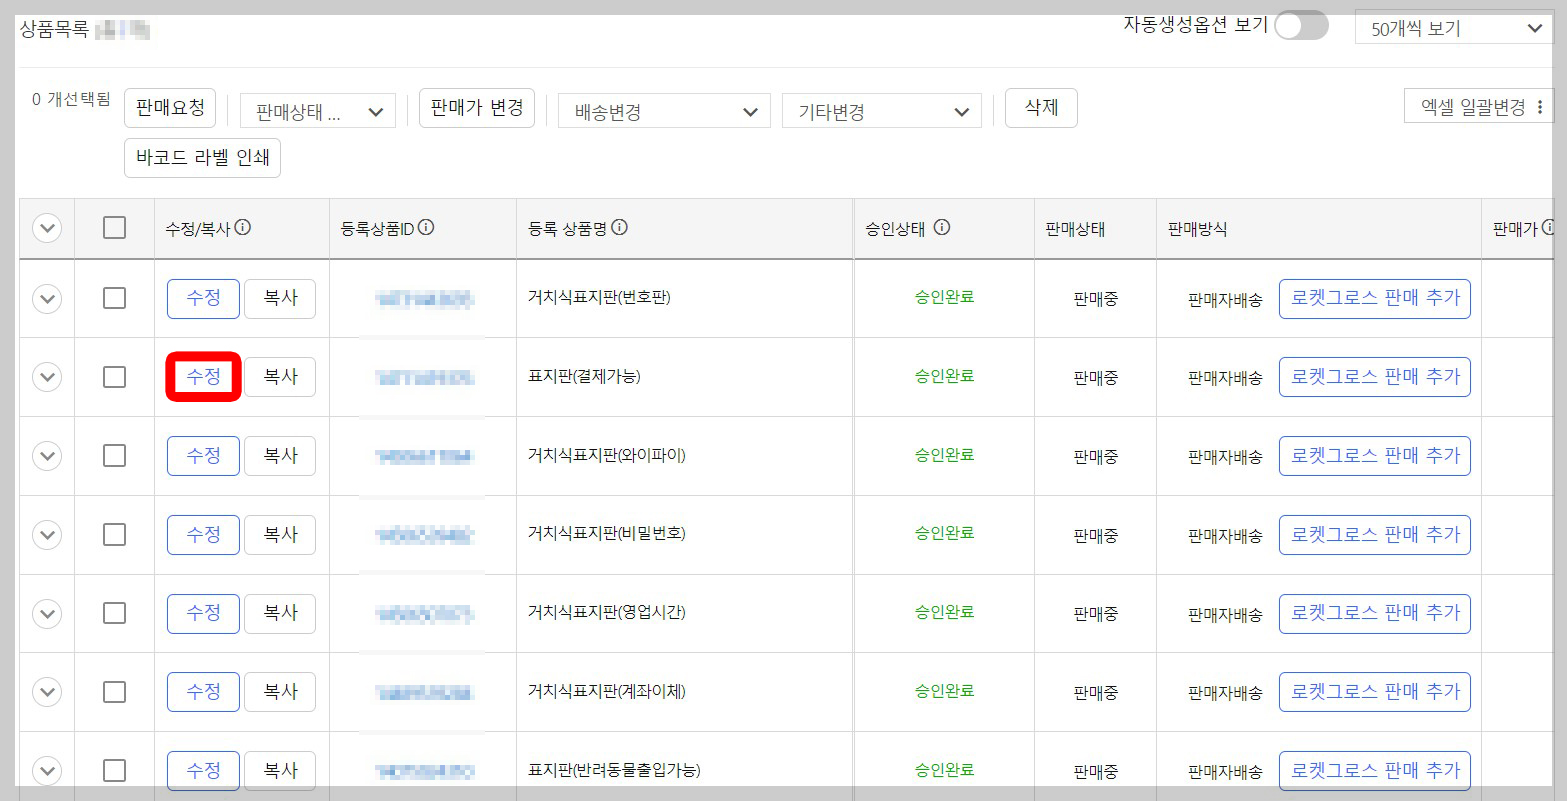This screenshot has height=801, width=1567.
Task: Open the 배송변경 dropdown
Action: pyautogui.click(x=663, y=111)
